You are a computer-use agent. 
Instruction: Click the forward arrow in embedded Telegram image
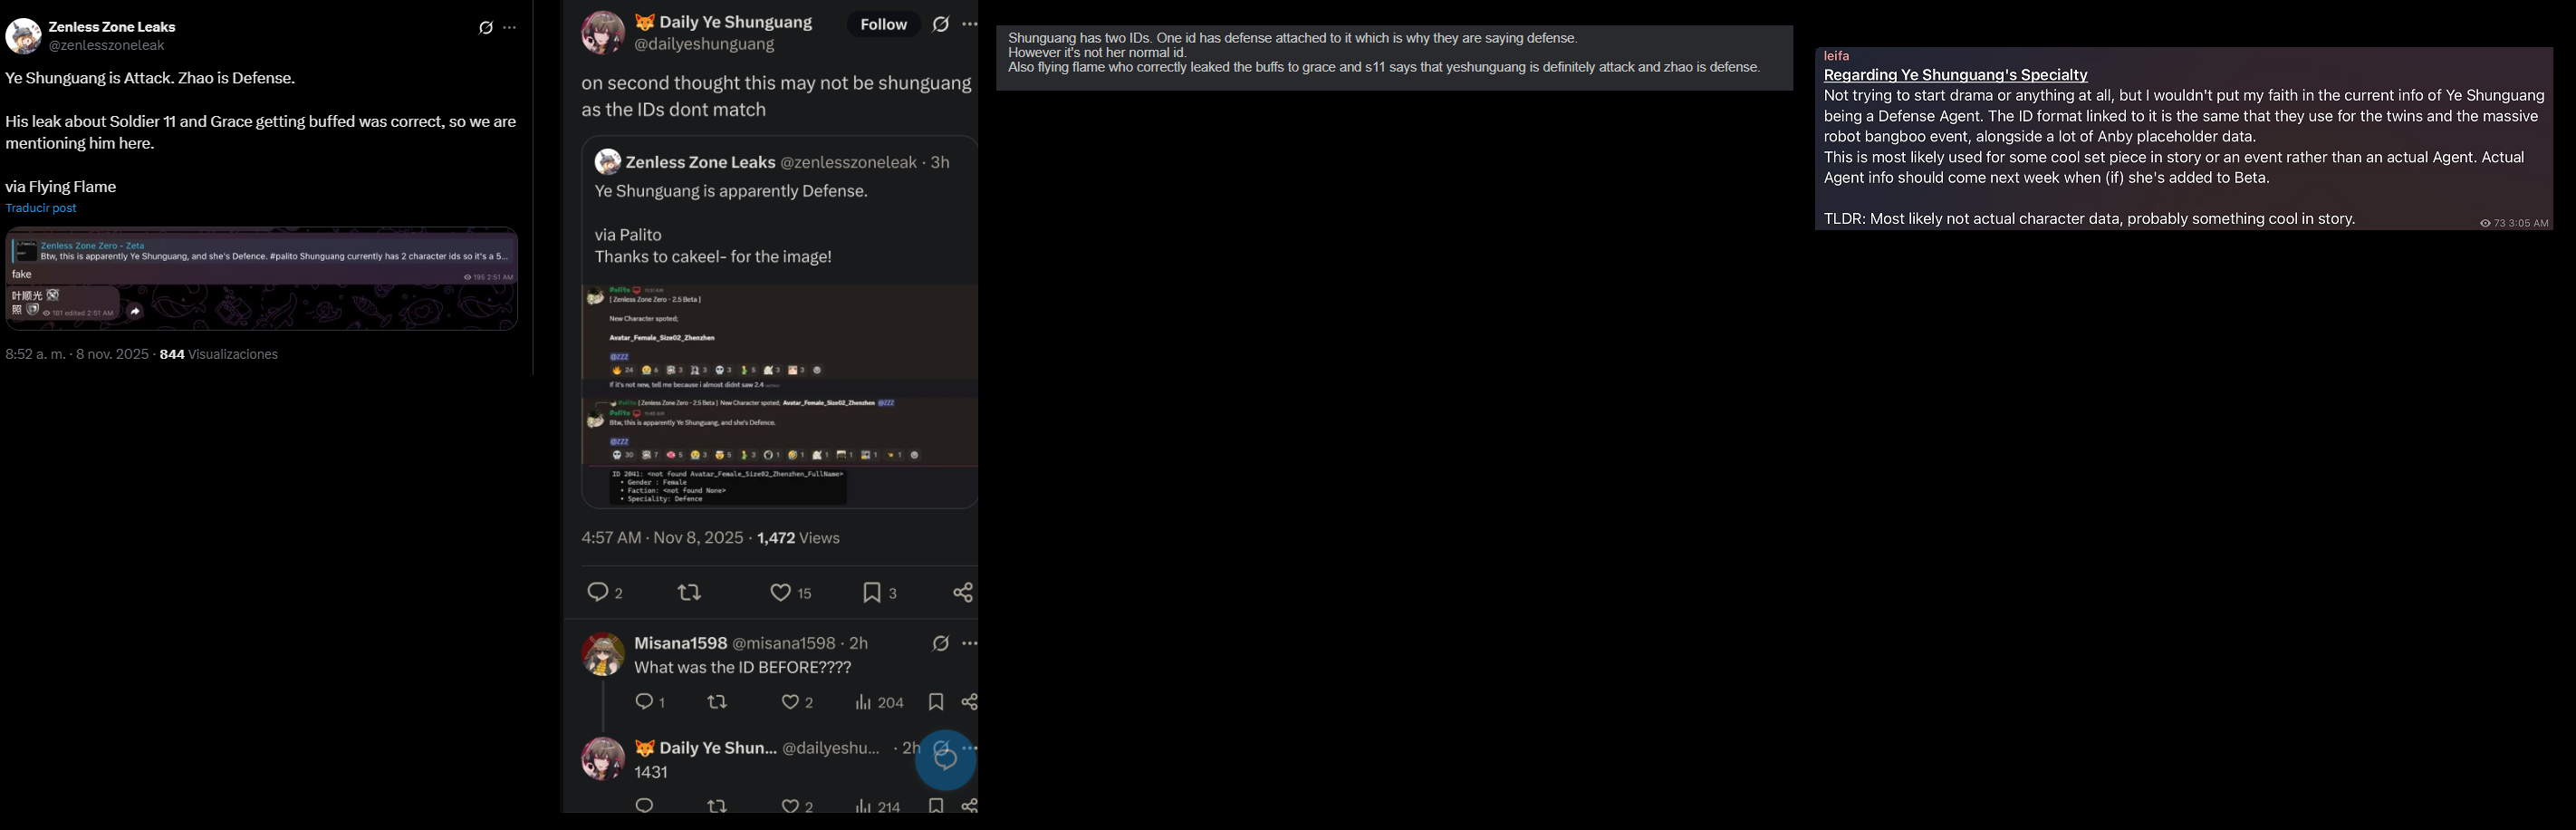[135, 311]
